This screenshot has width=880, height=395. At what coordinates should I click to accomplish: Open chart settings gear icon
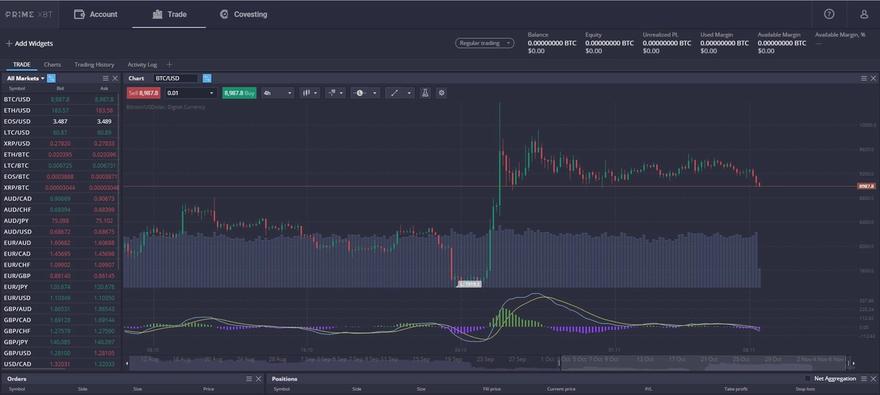pyautogui.click(x=442, y=93)
